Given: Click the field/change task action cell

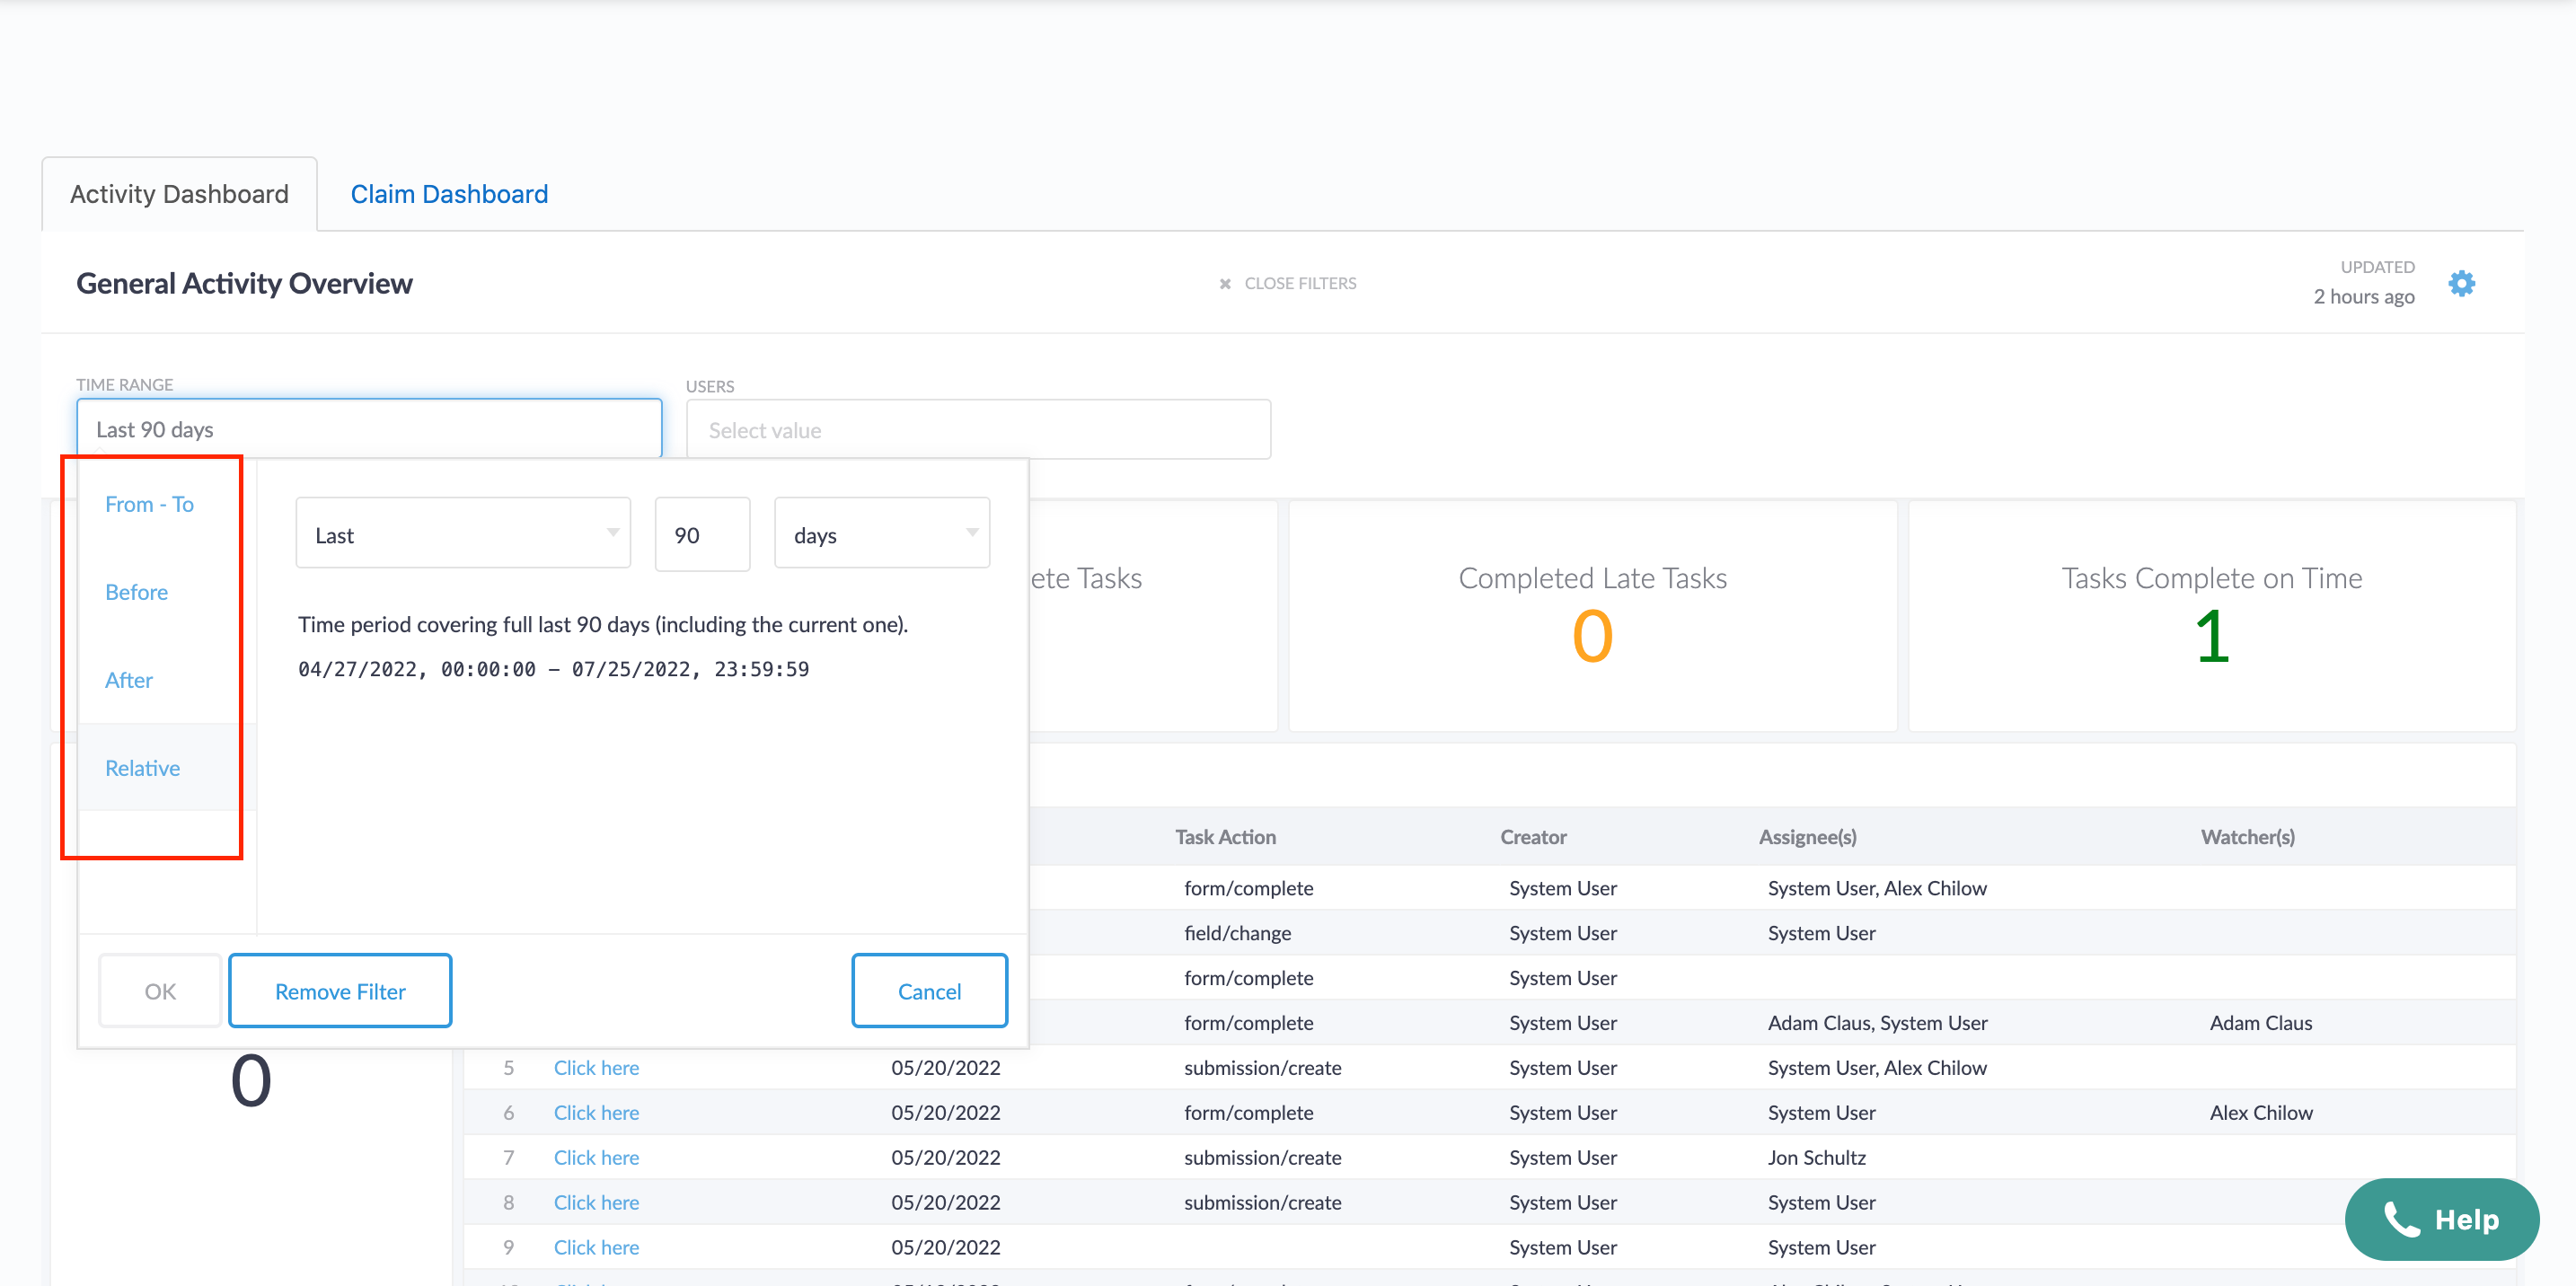Looking at the screenshot, I should (1237, 933).
